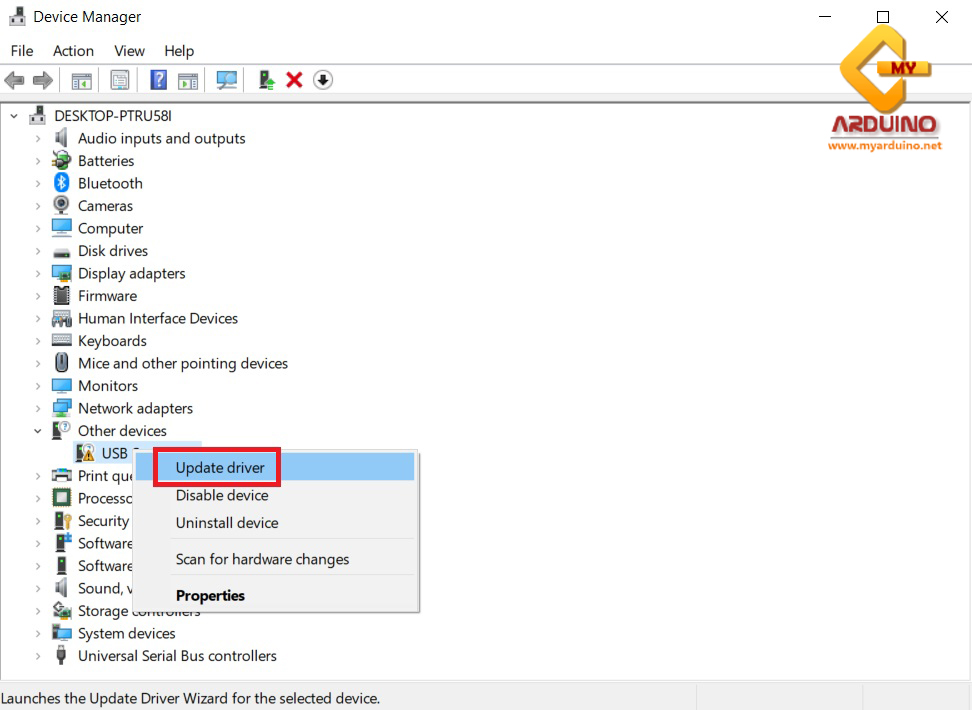Select Display adapters in device tree
The height and width of the screenshot is (710, 972).
click(x=131, y=273)
